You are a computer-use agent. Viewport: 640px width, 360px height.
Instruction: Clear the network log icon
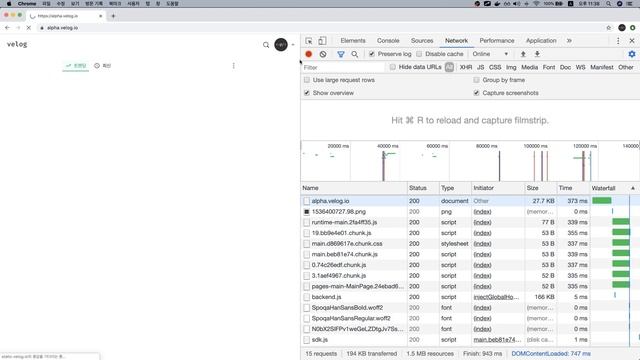[323, 54]
